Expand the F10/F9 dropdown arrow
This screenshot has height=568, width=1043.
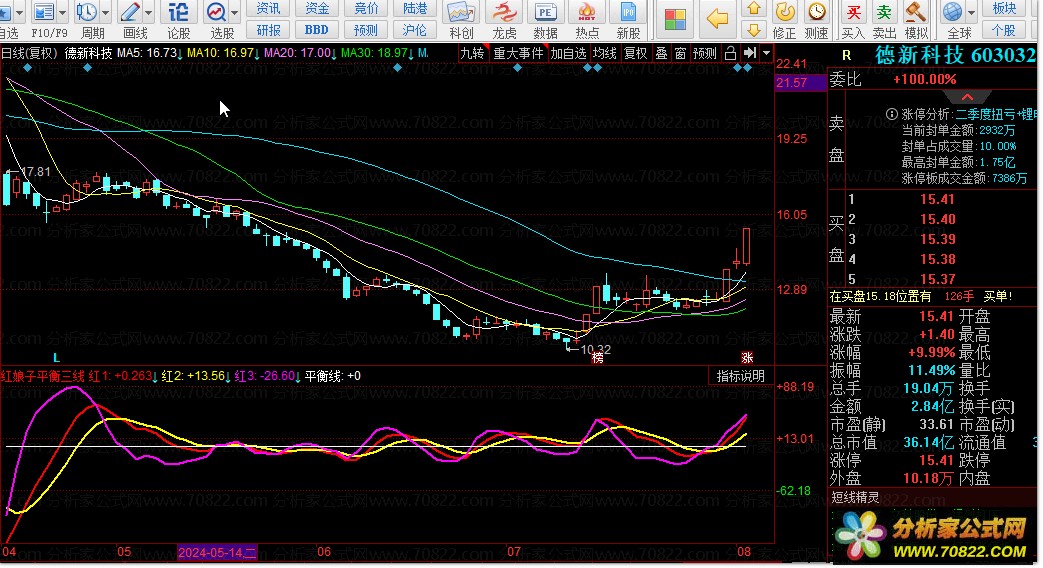point(63,13)
